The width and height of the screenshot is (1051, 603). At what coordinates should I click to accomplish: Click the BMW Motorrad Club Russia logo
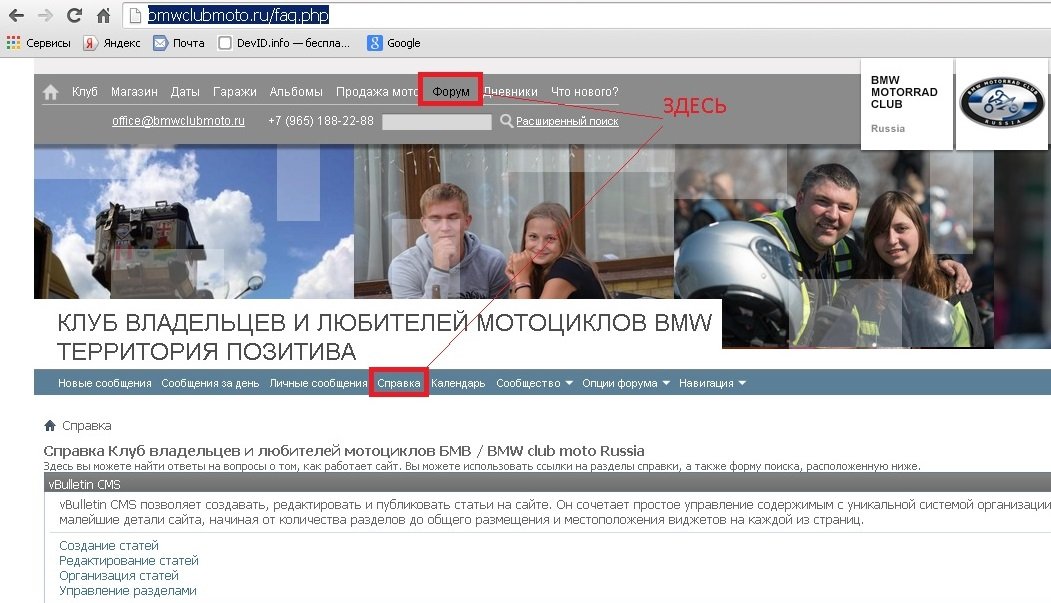click(x=1001, y=104)
